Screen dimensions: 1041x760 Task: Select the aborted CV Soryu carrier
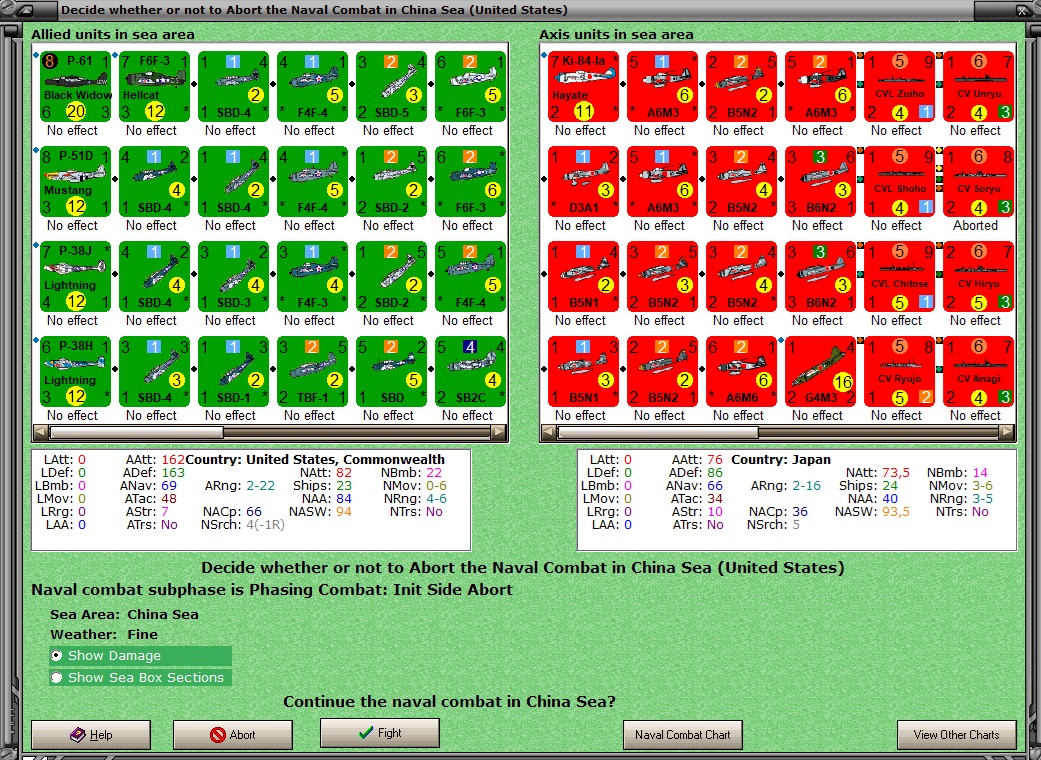pyautogui.click(x=978, y=181)
